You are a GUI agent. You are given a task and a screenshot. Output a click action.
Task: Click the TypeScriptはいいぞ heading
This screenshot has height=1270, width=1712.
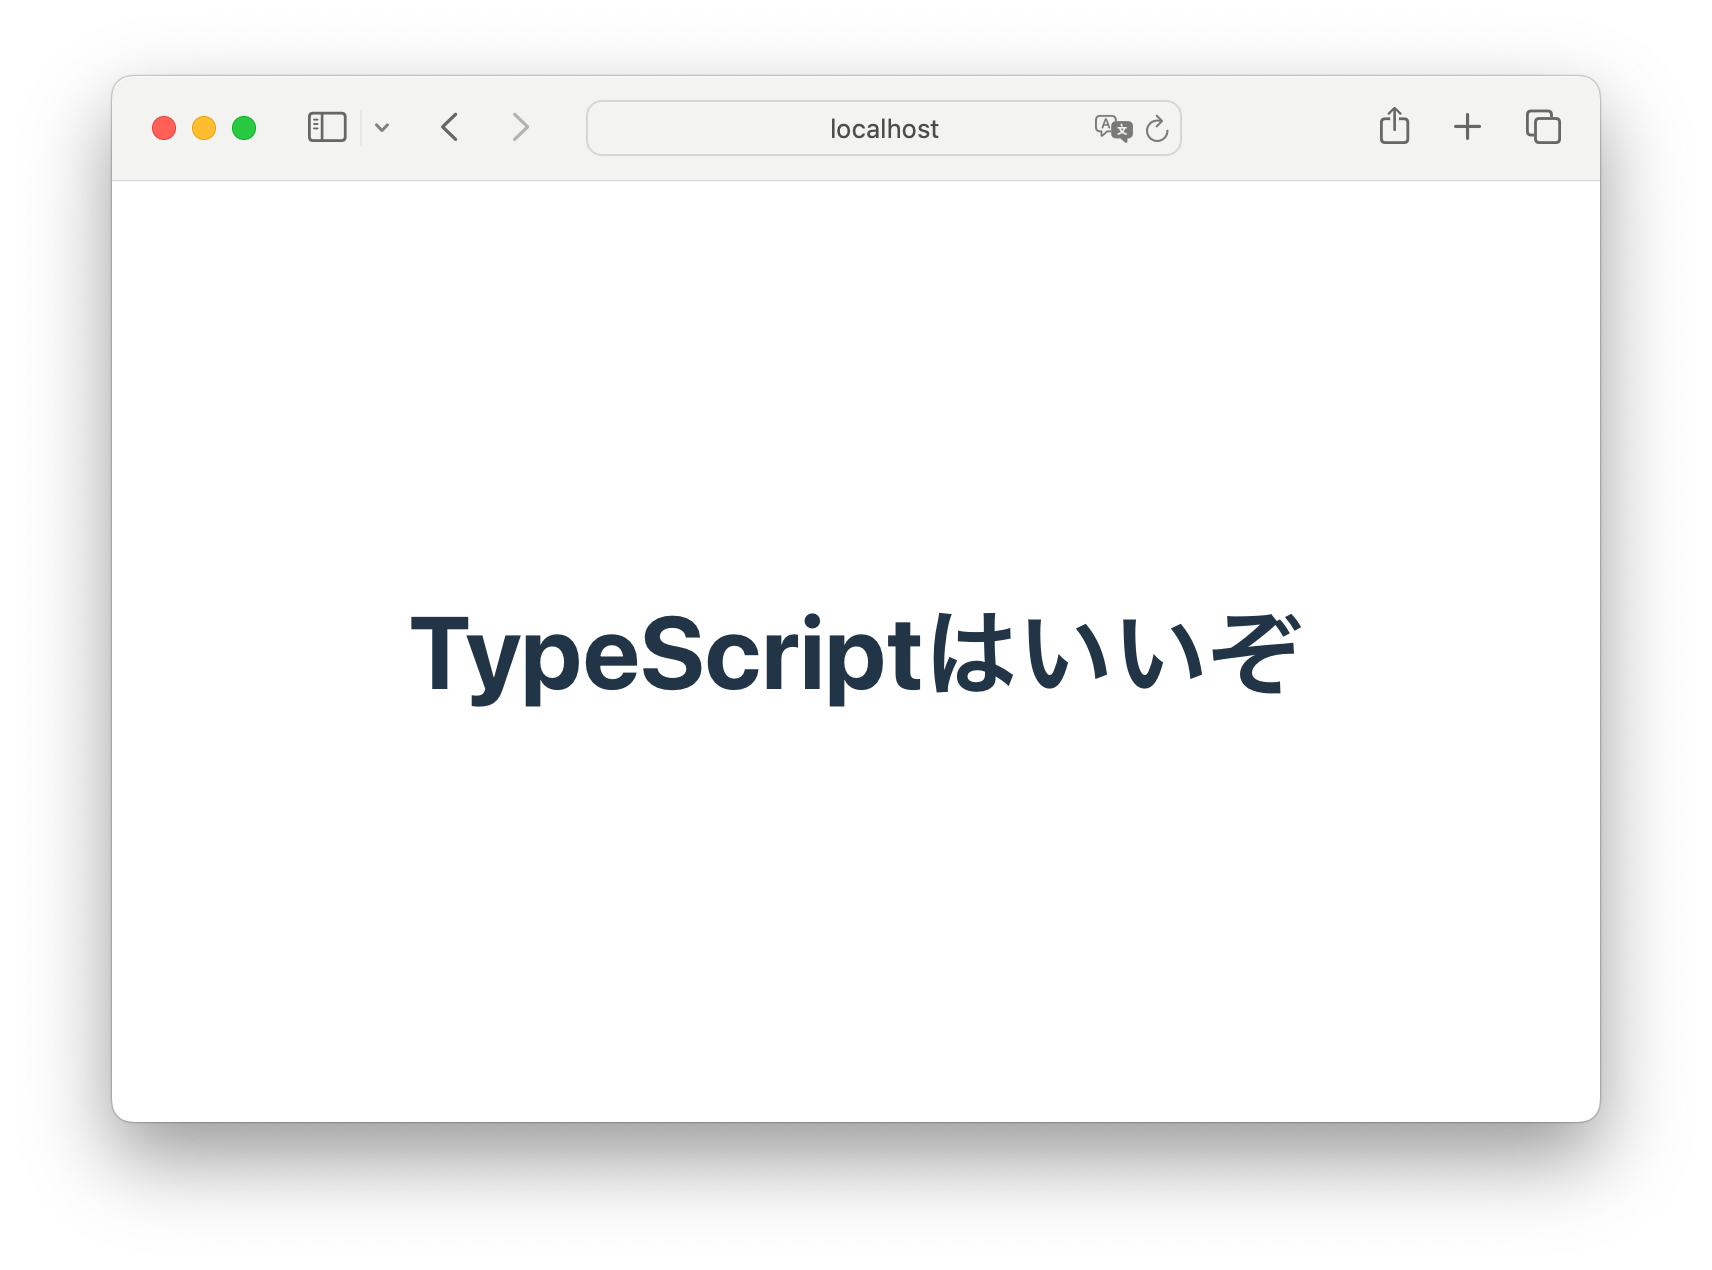[856, 650]
